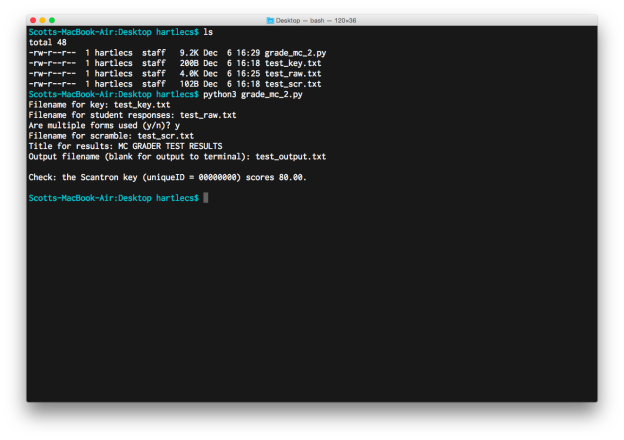Image resolution: width=624 pixels, height=440 pixels.
Task: Click the test_raw.txt filename in the ls output
Action: coord(293,74)
